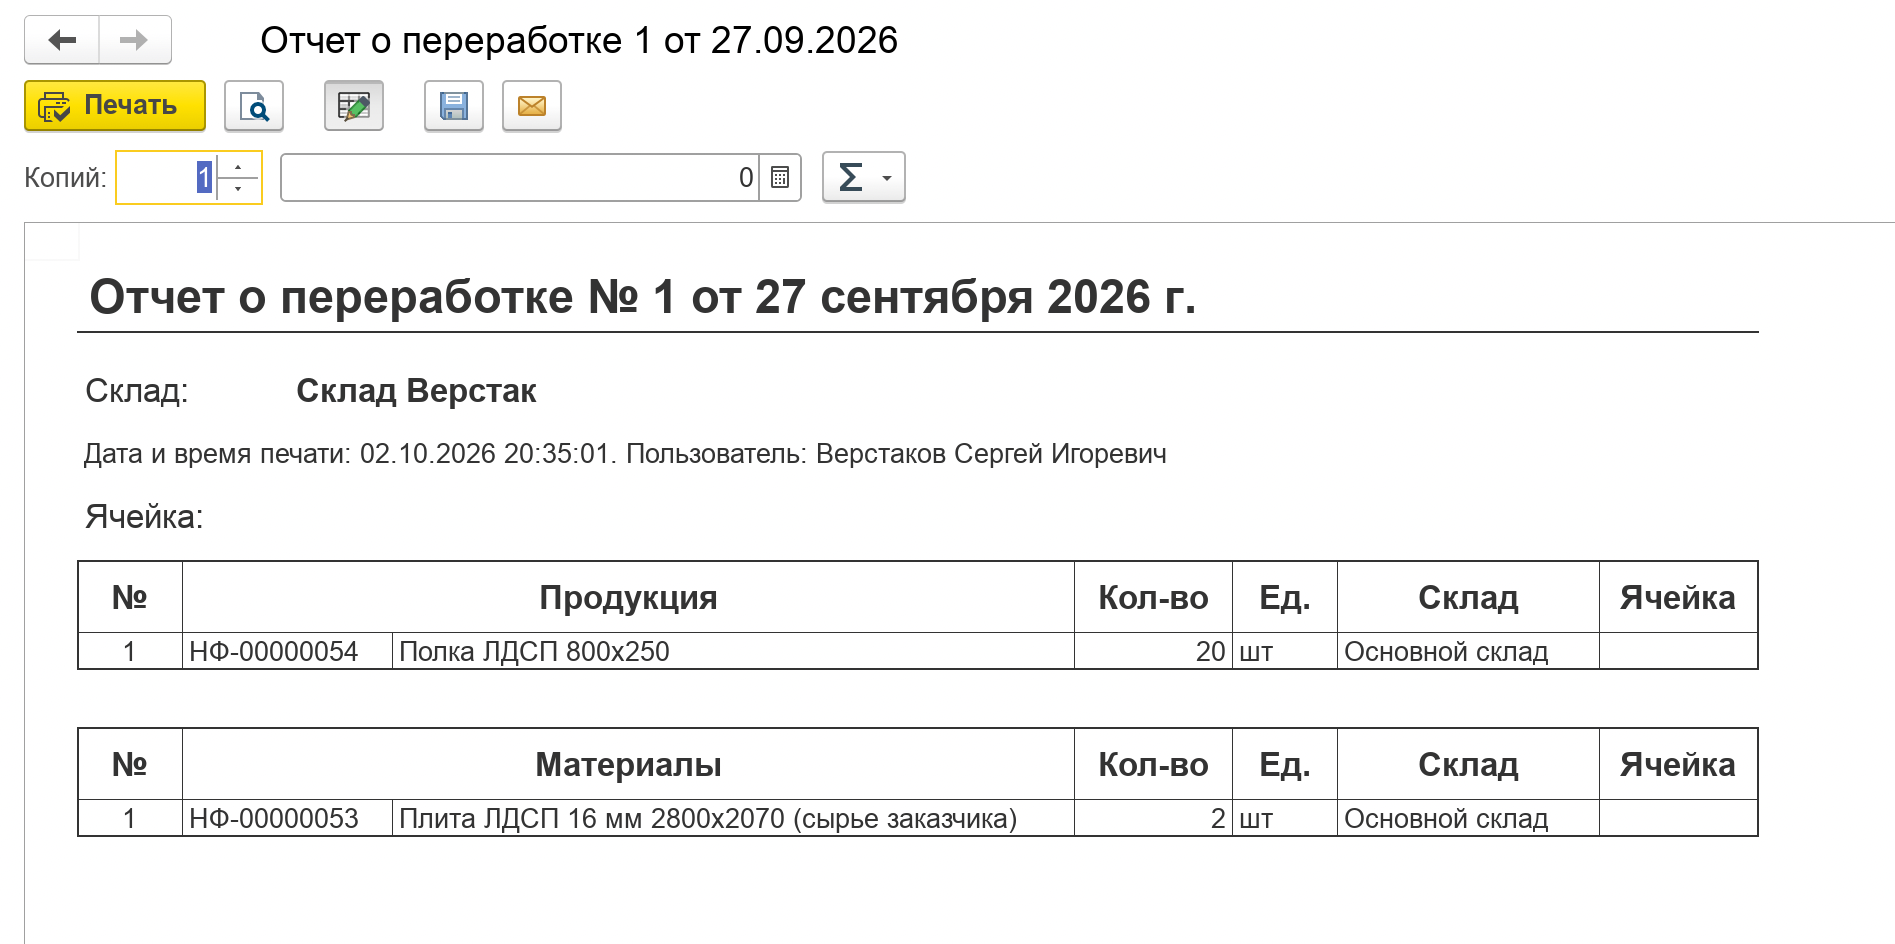Go back with the left arrow button

coord(62,40)
